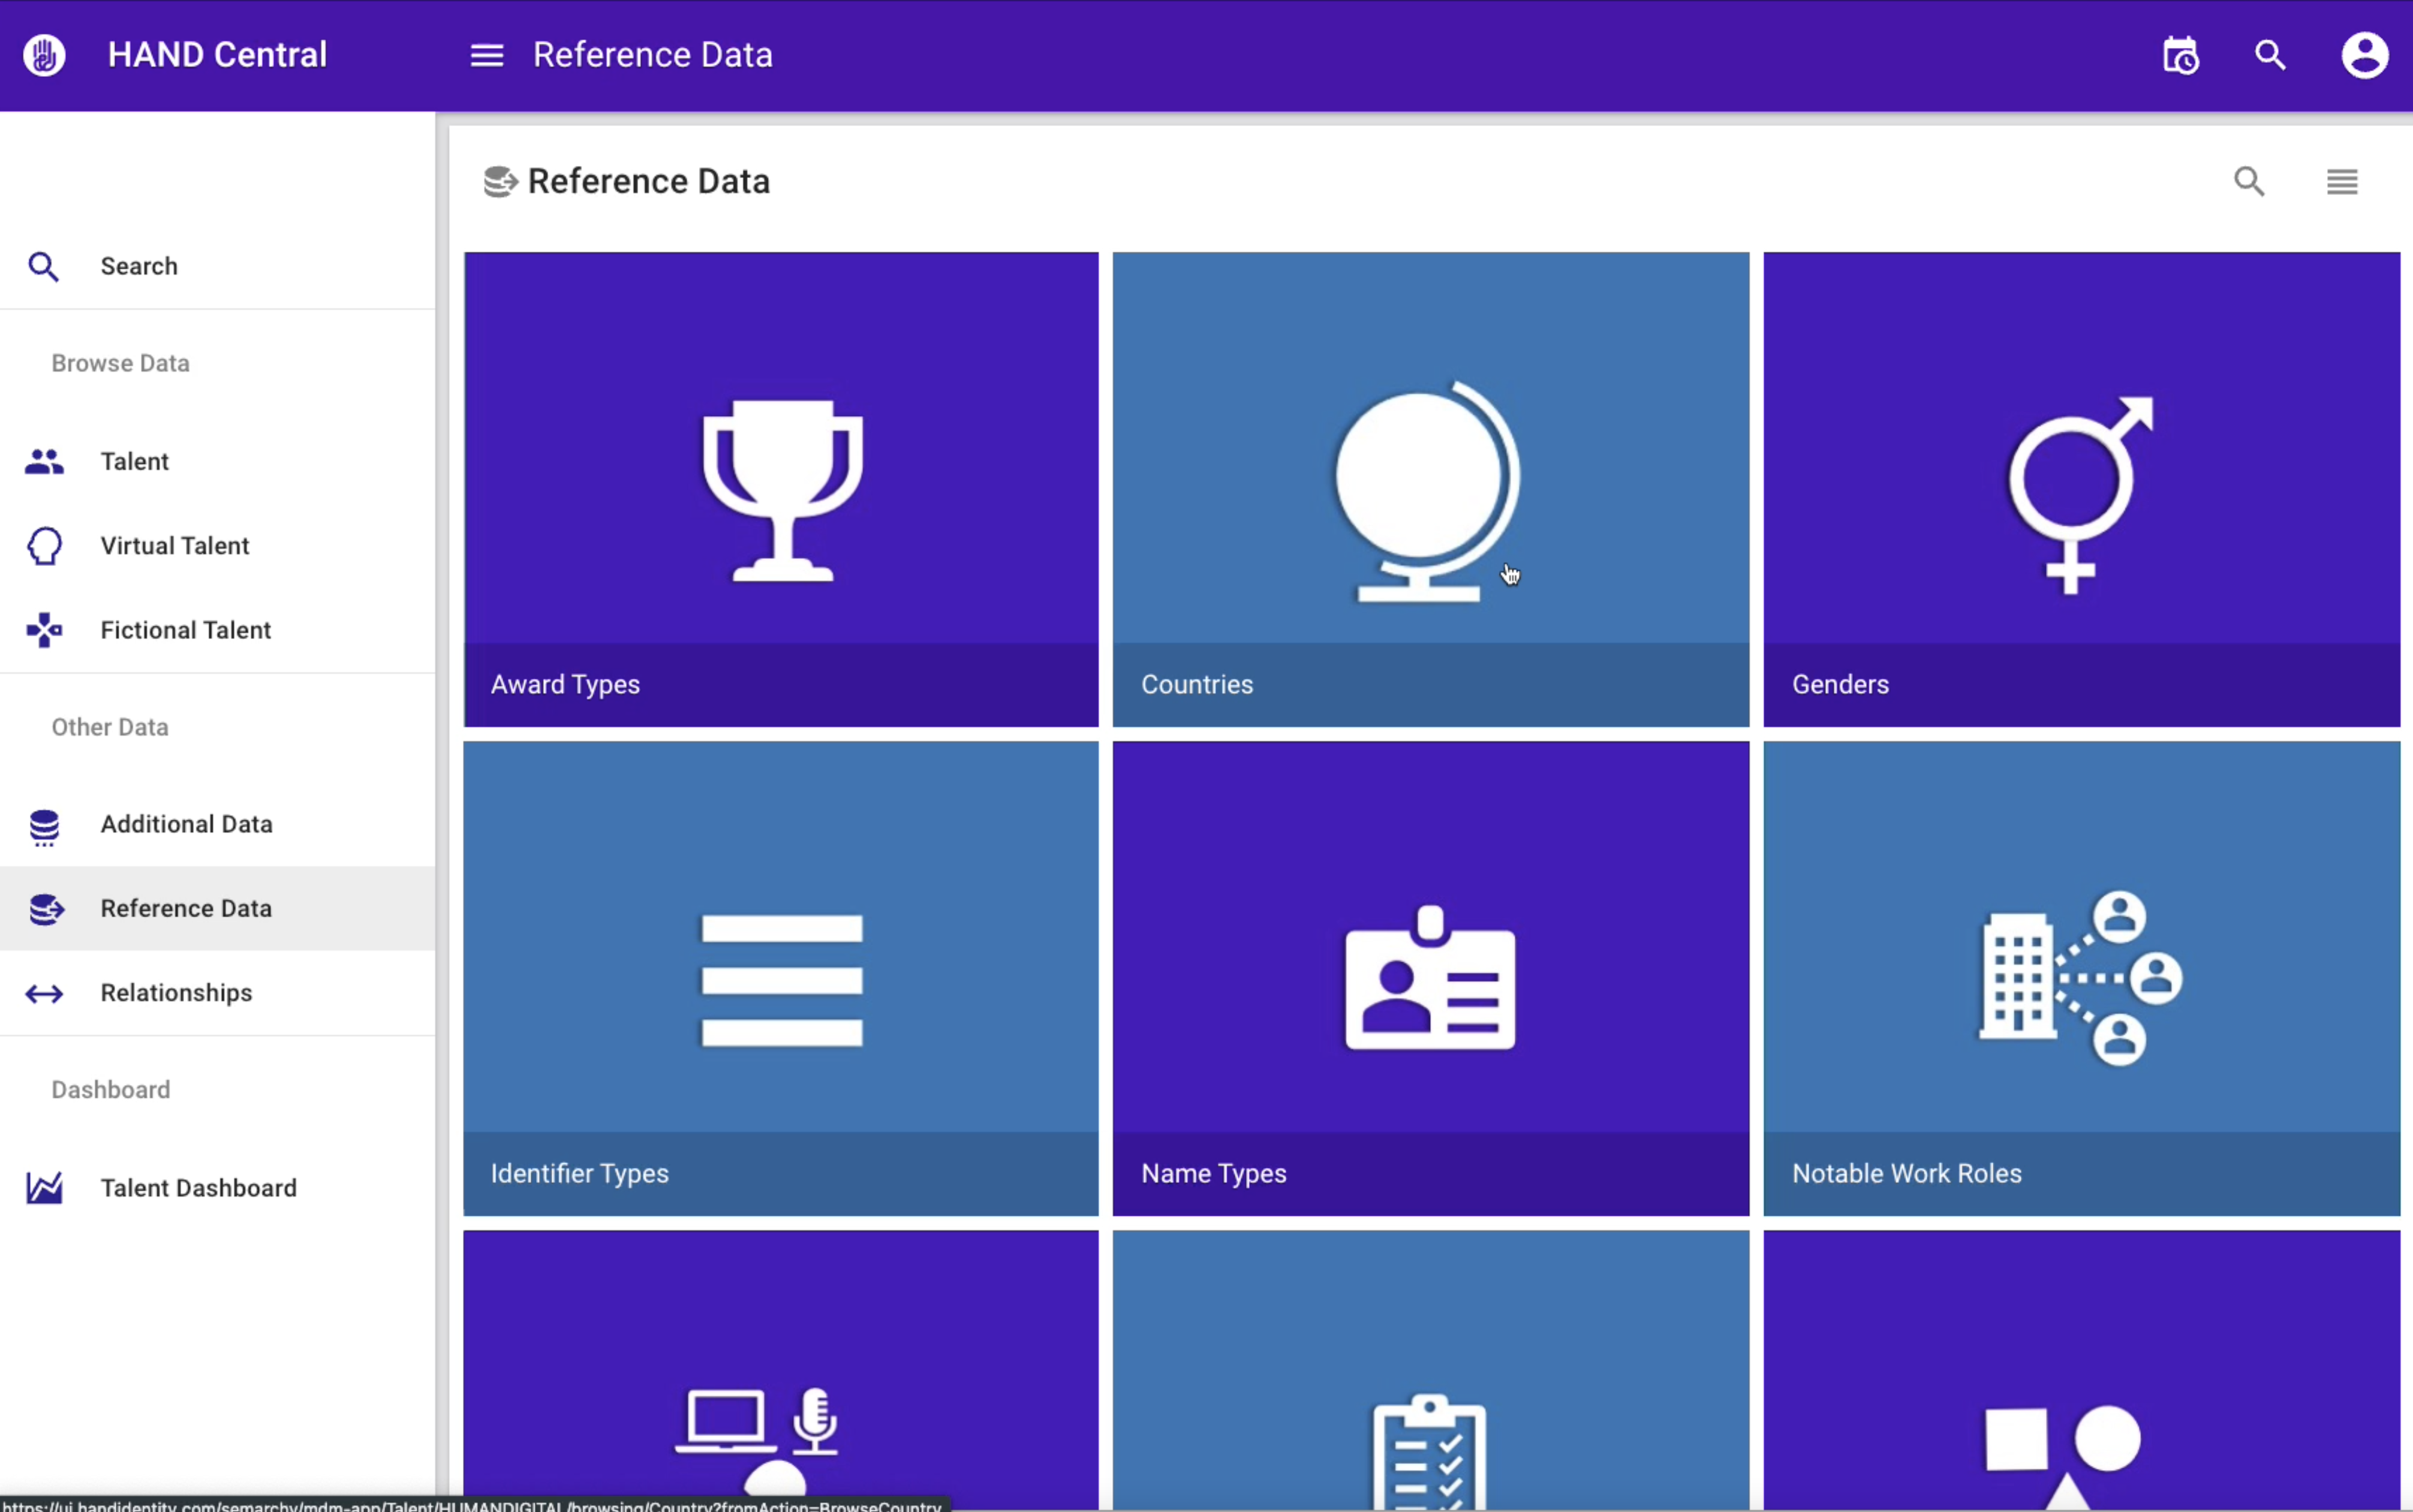Select Virtual Talent head icon
Screen dimensions: 2413x1512
click(44, 546)
